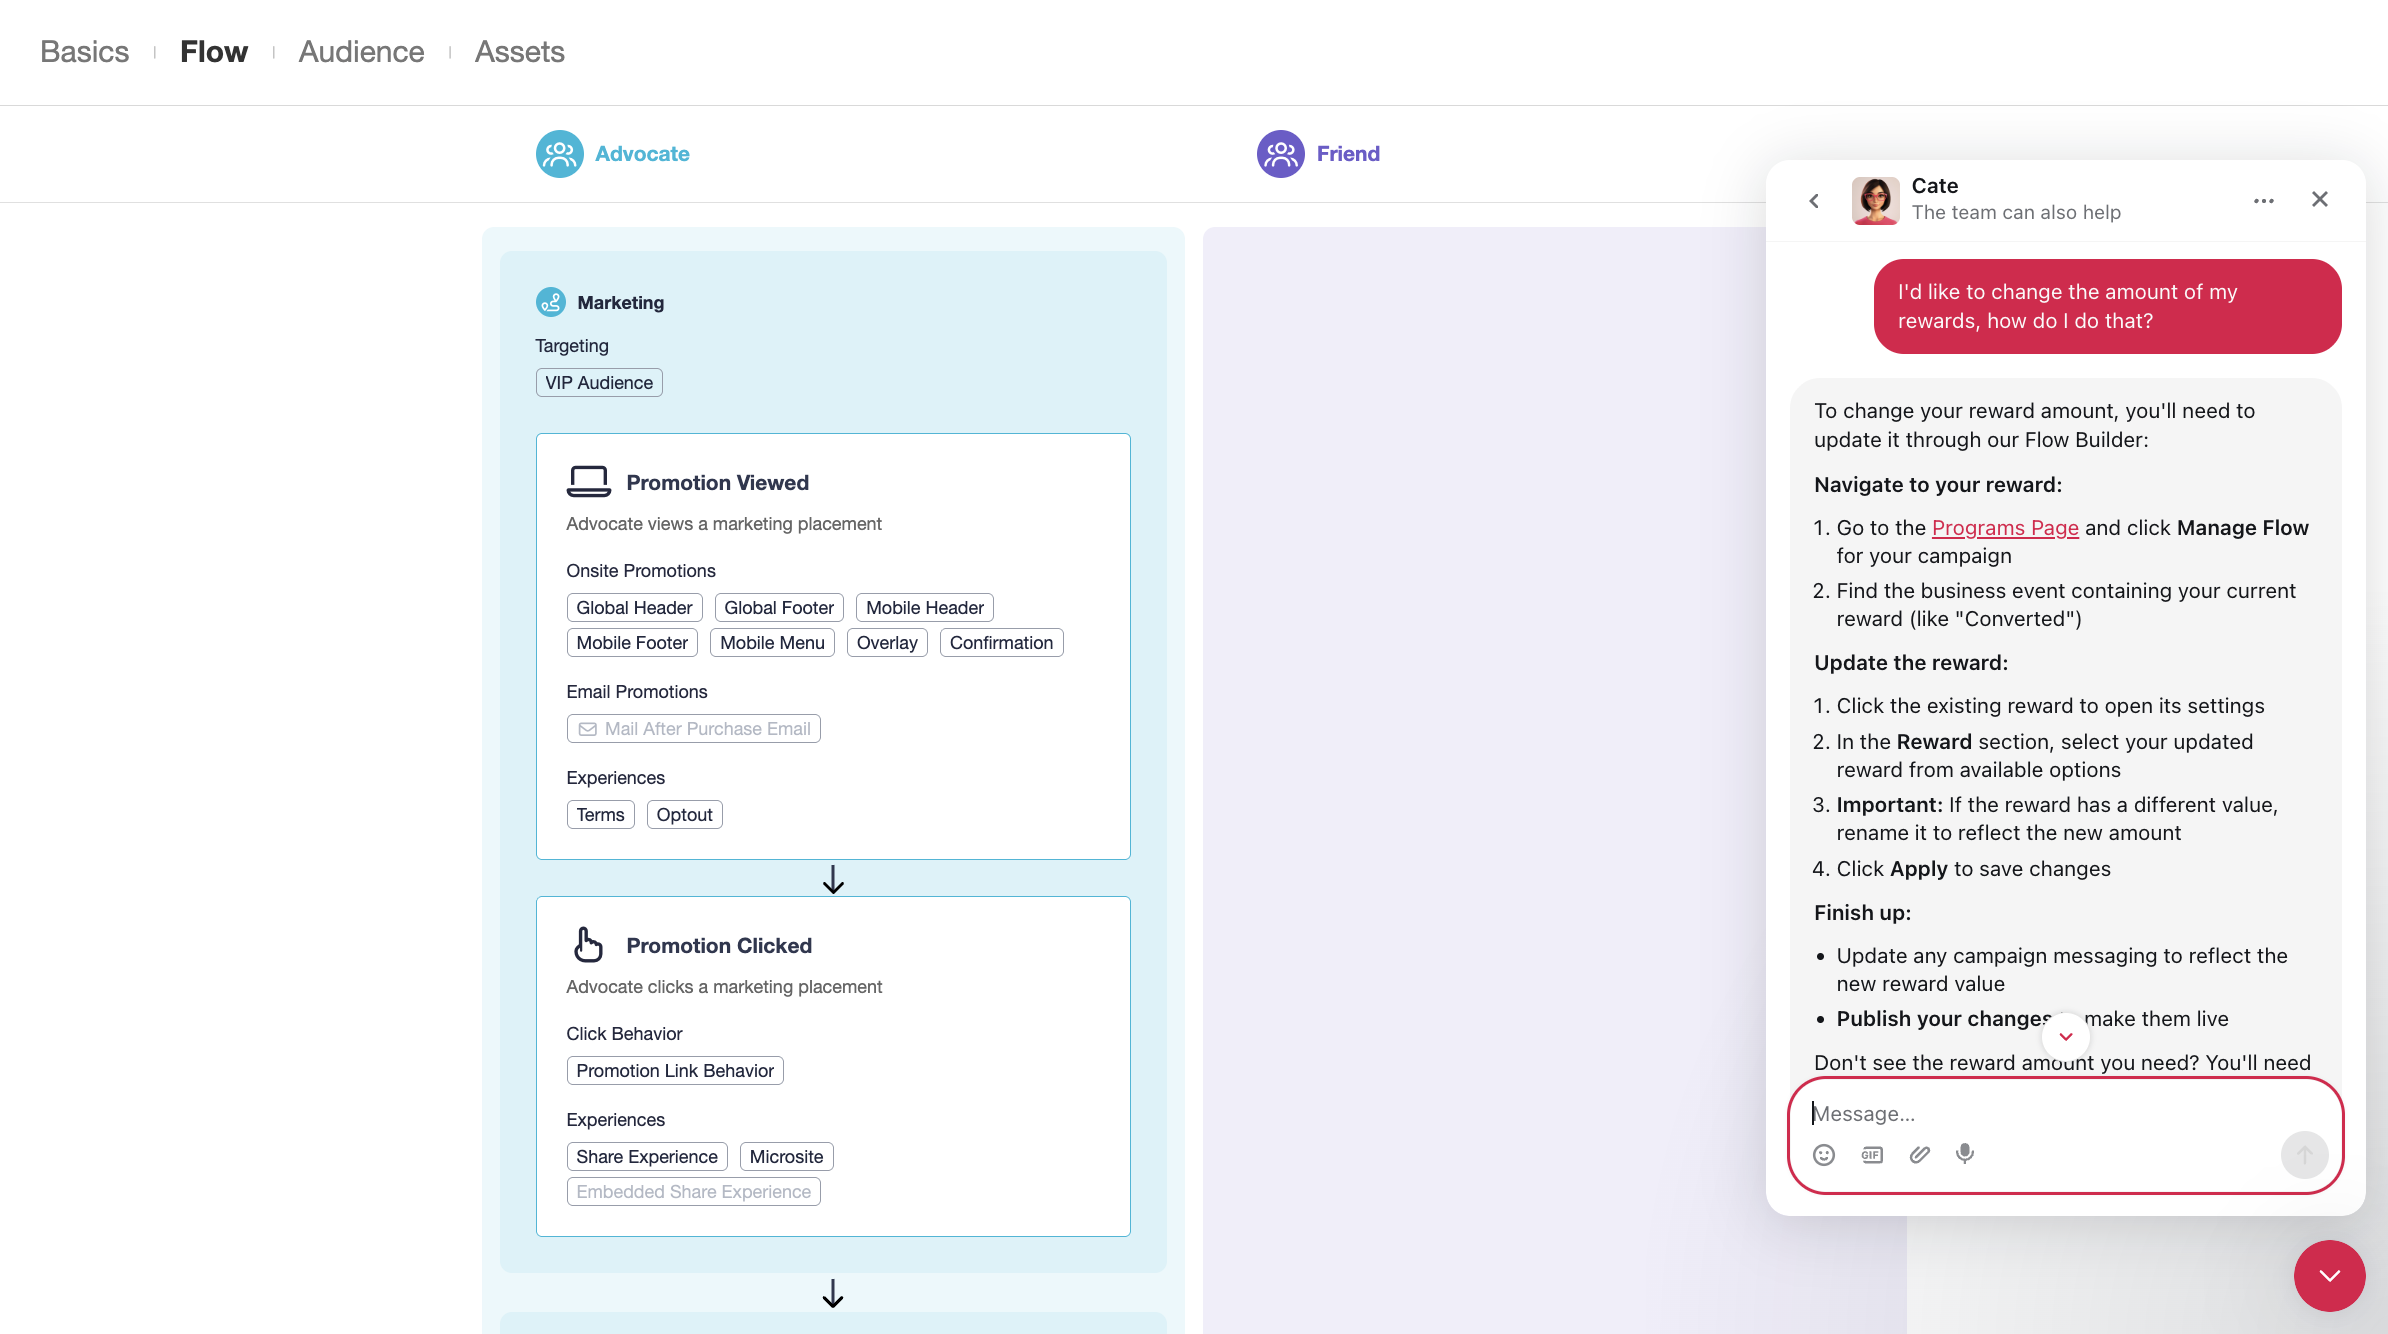Switch to the Basics tab
The width and height of the screenshot is (2388, 1334).
click(x=85, y=52)
